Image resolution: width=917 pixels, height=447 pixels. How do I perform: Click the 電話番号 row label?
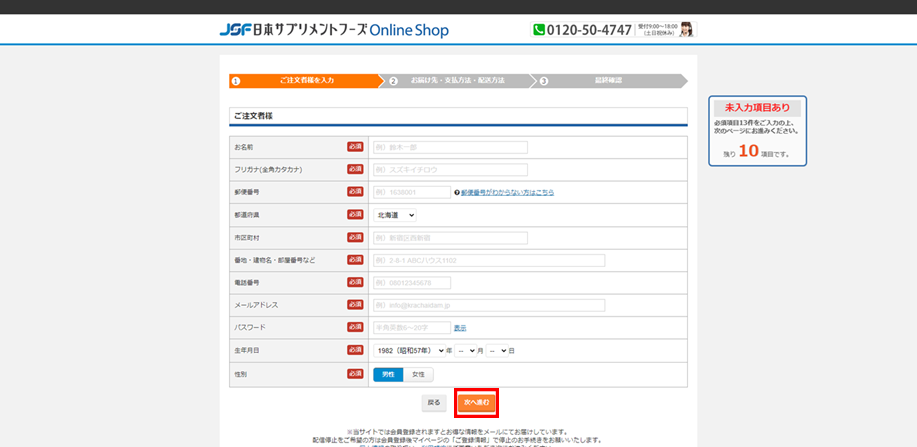coord(246,283)
